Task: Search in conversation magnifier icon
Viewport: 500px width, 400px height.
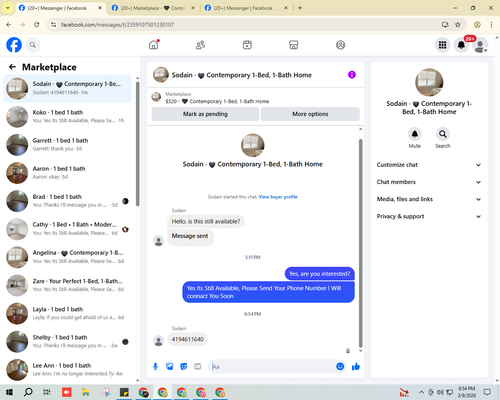Action: tap(442, 134)
